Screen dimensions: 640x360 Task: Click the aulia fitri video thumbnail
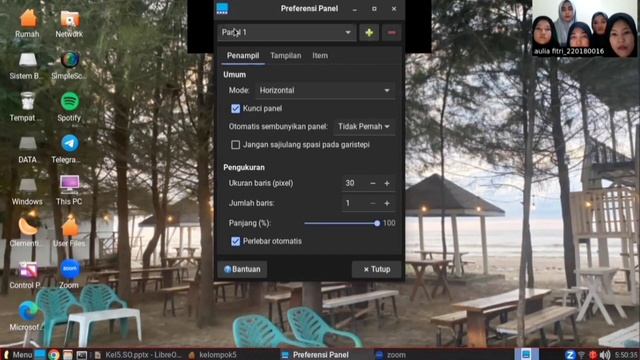click(584, 28)
